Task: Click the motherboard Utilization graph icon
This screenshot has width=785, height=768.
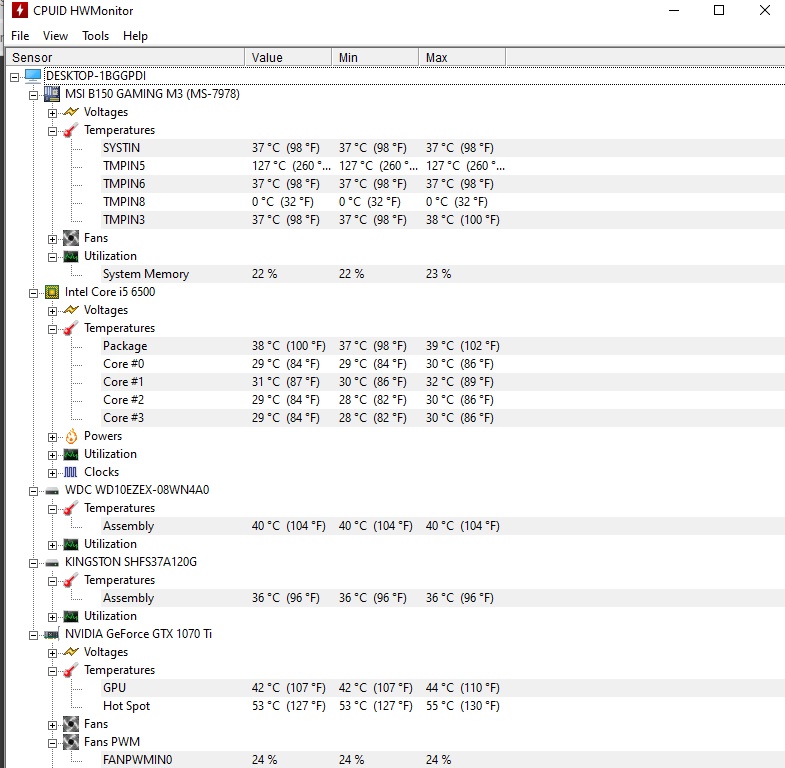Action: [71, 257]
